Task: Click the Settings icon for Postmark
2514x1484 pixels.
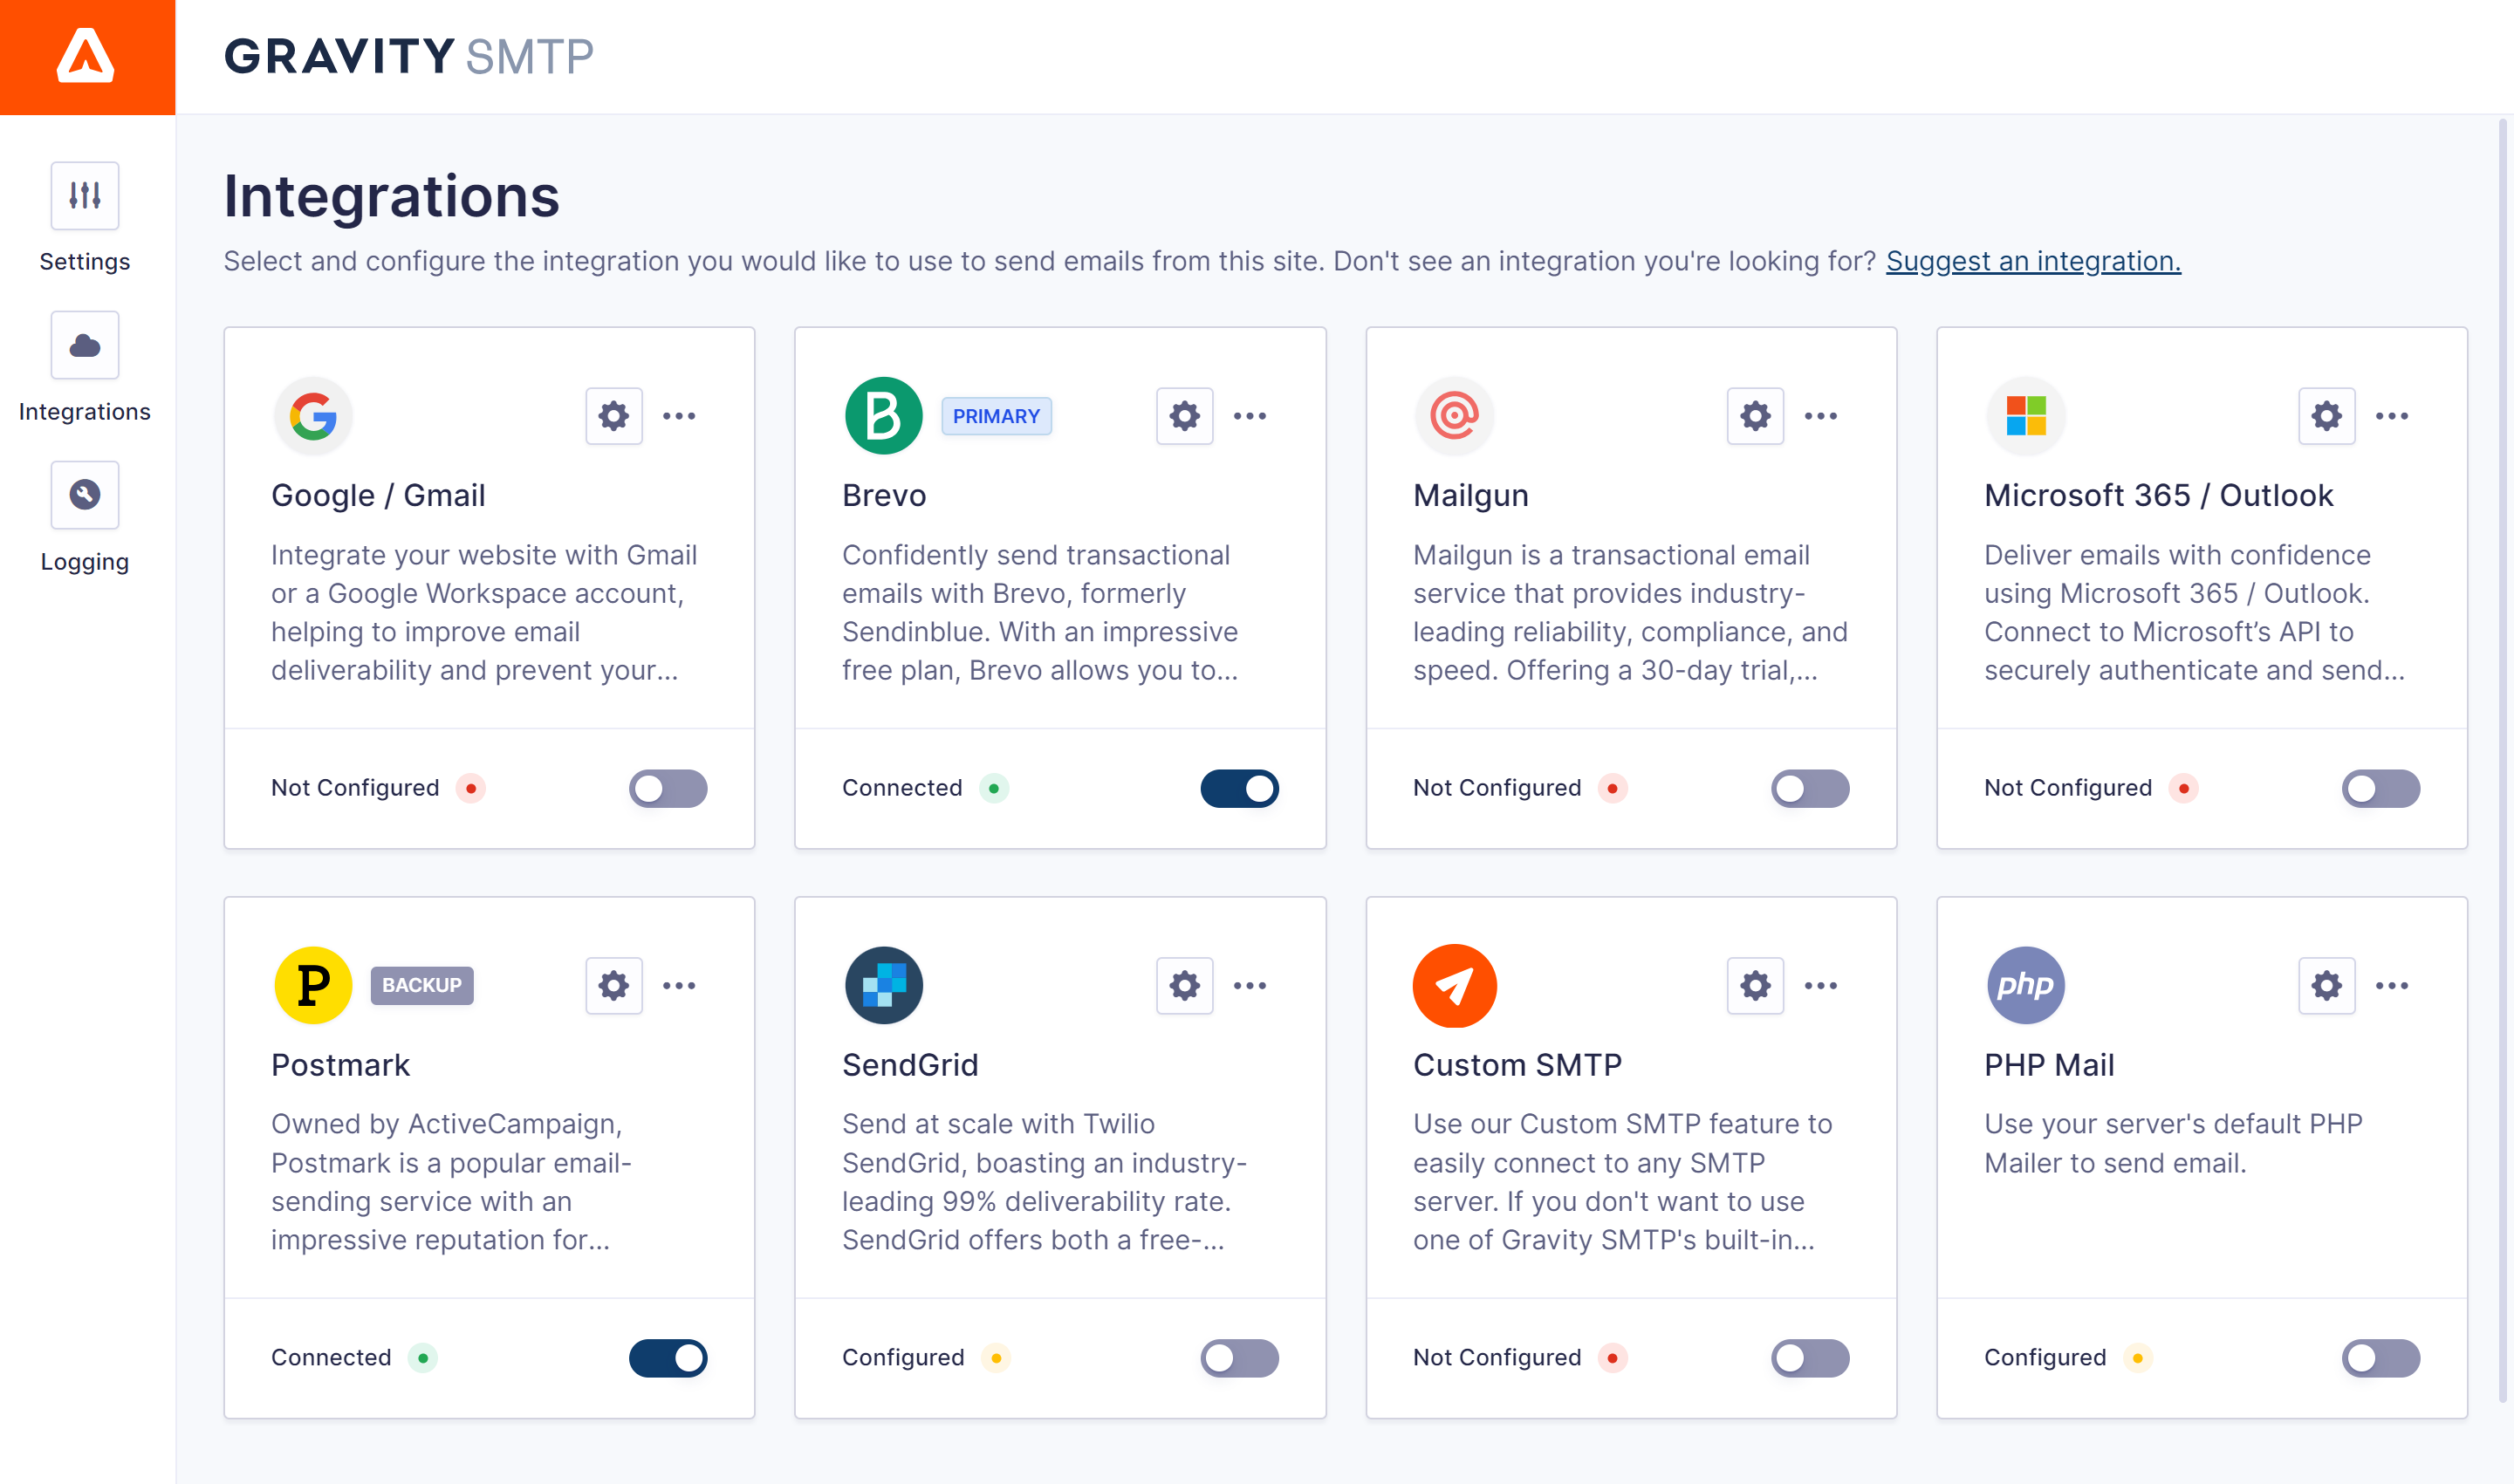Action: point(613,984)
